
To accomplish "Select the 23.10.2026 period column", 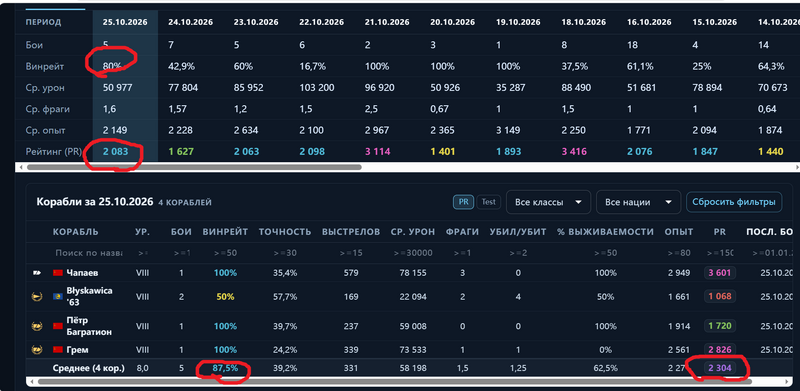I will pyautogui.click(x=256, y=22).
